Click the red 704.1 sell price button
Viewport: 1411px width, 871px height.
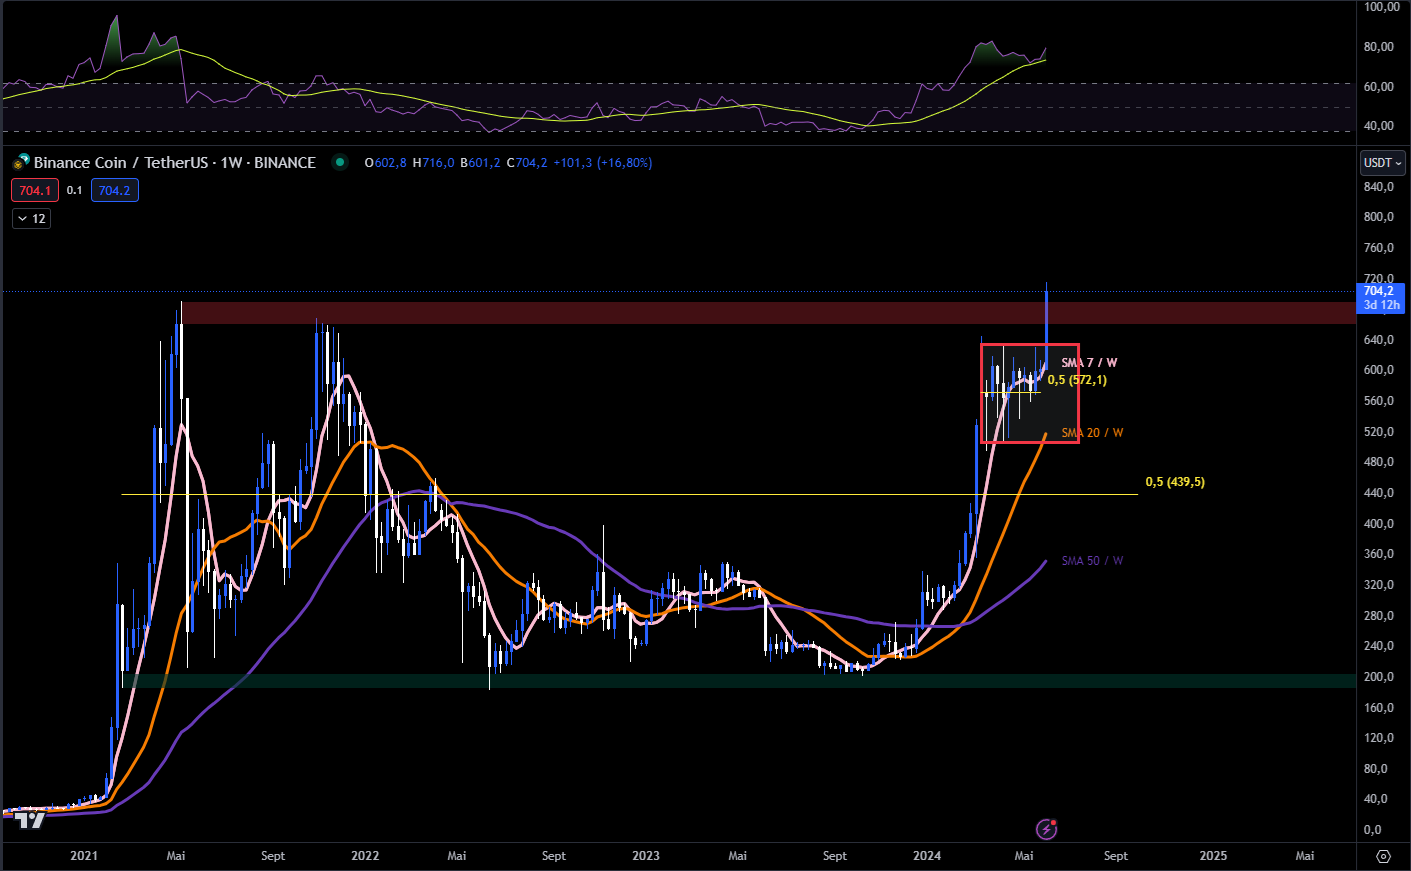click(35, 190)
